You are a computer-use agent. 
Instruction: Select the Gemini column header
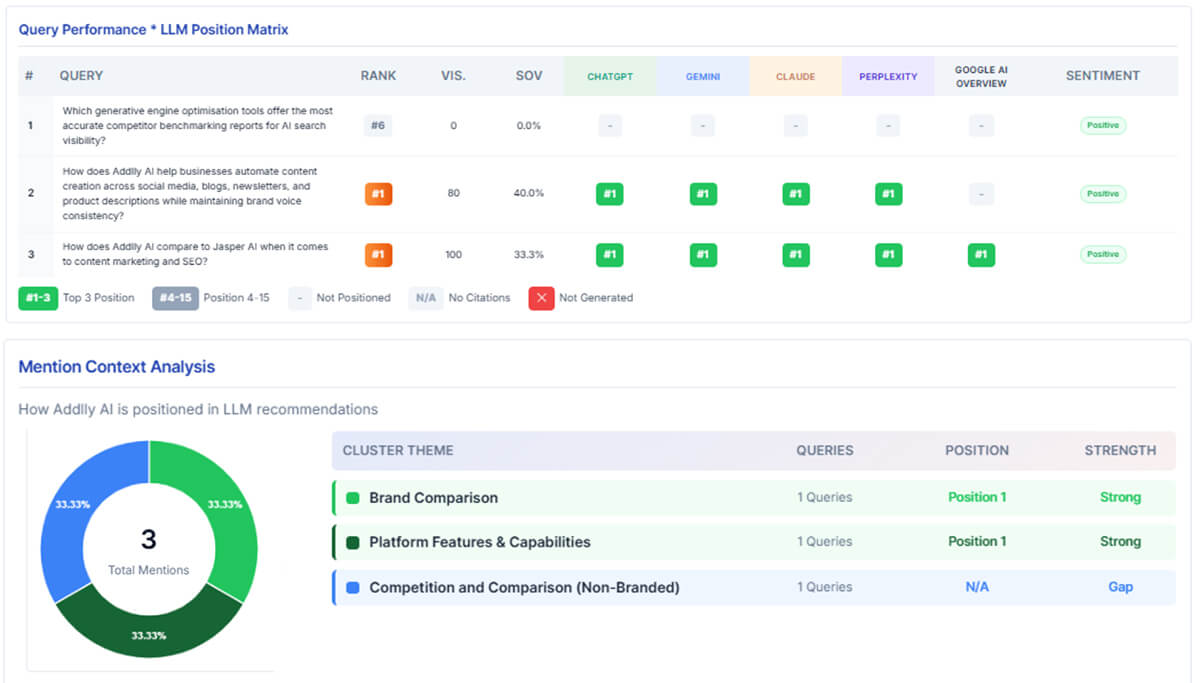click(x=703, y=76)
